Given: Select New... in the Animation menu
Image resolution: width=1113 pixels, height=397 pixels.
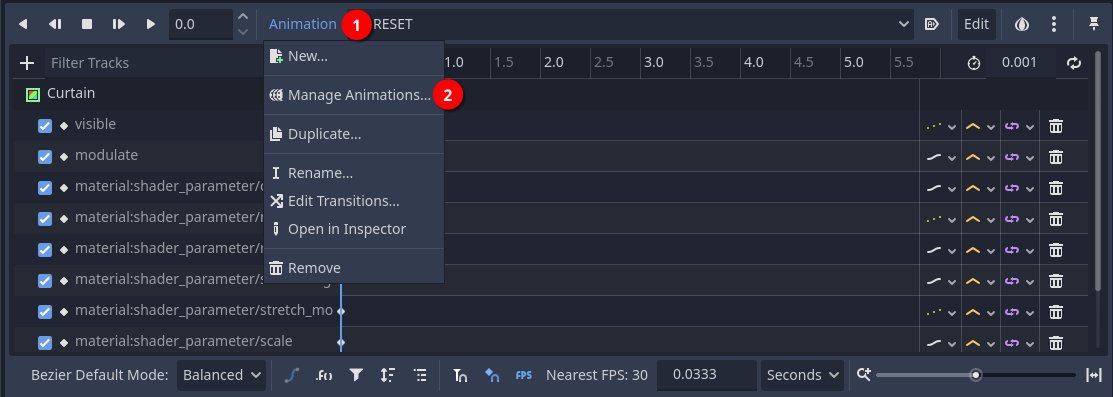Looking at the screenshot, I should click(x=353, y=56).
